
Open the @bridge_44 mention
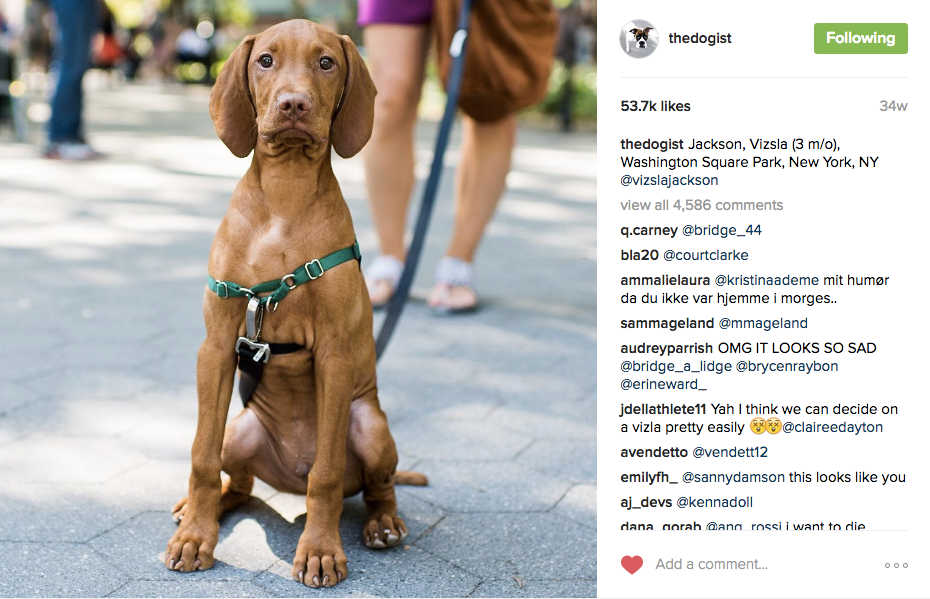pos(722,230)
